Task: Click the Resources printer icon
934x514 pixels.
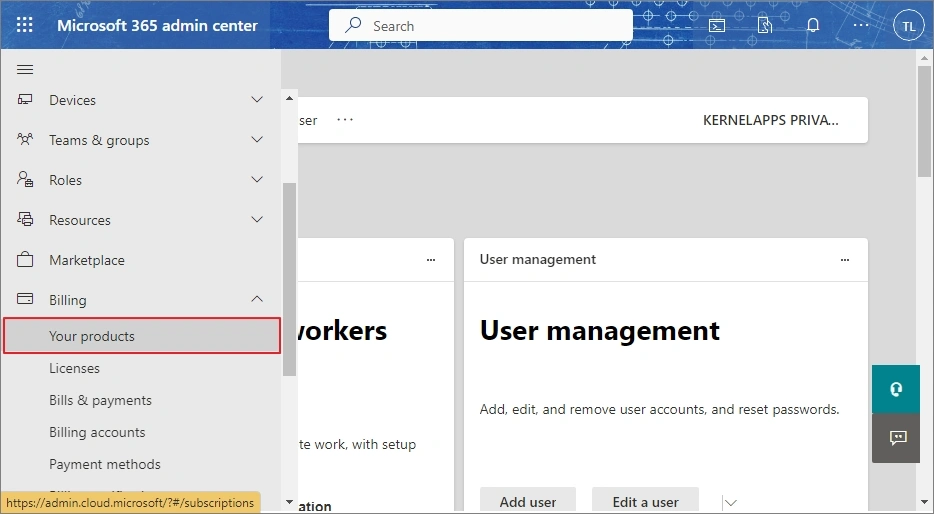Action: (x=25, y=219)
